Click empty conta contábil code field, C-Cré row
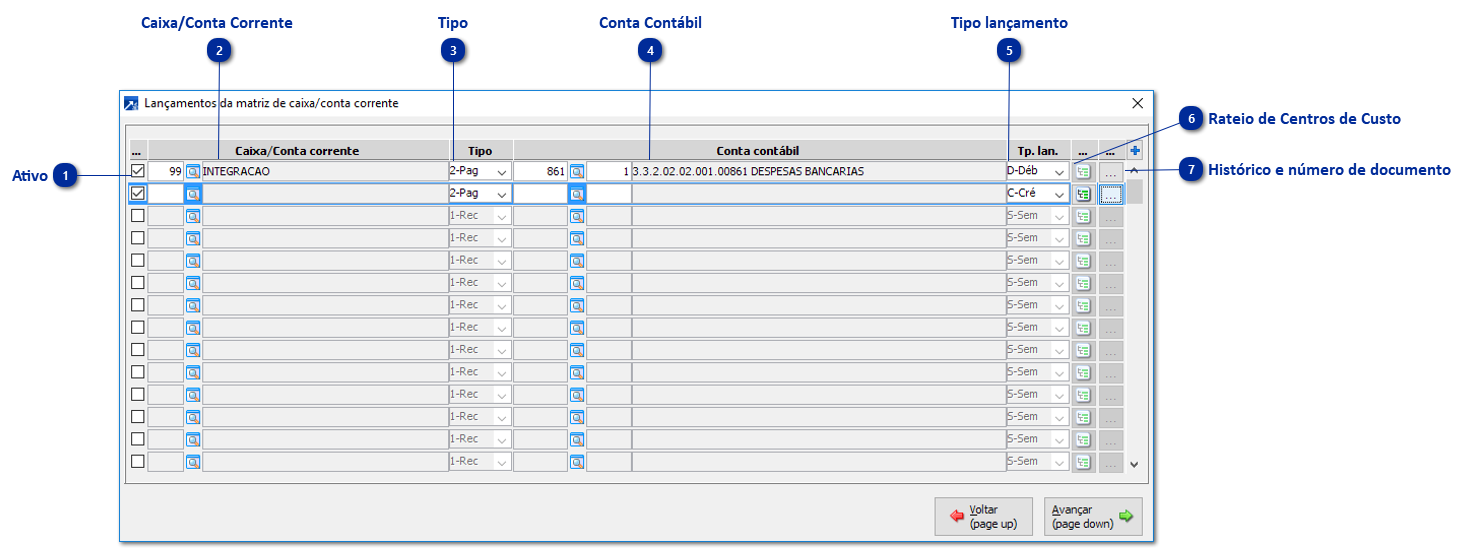The height and width of the screenshot is (553, 1467). pos(541,194)
